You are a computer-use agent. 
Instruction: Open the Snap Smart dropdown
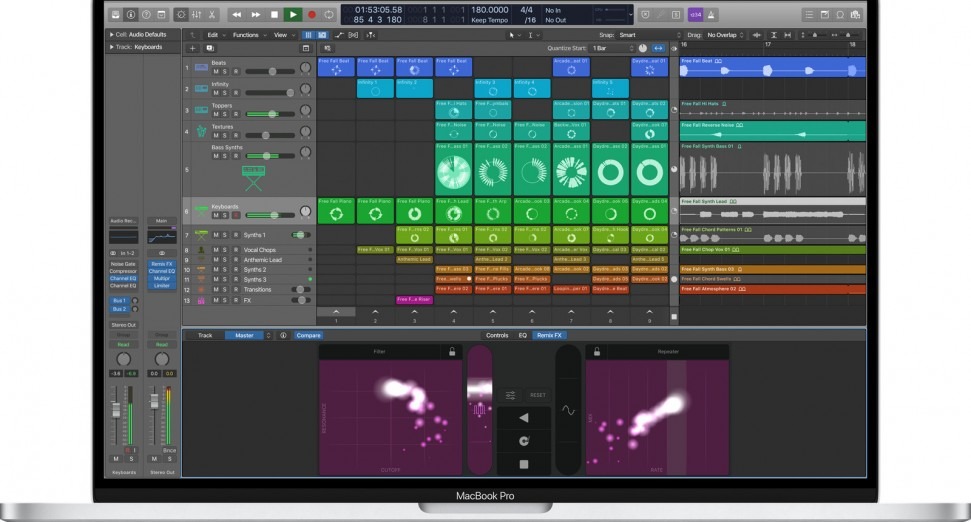(x=649, y=35)
